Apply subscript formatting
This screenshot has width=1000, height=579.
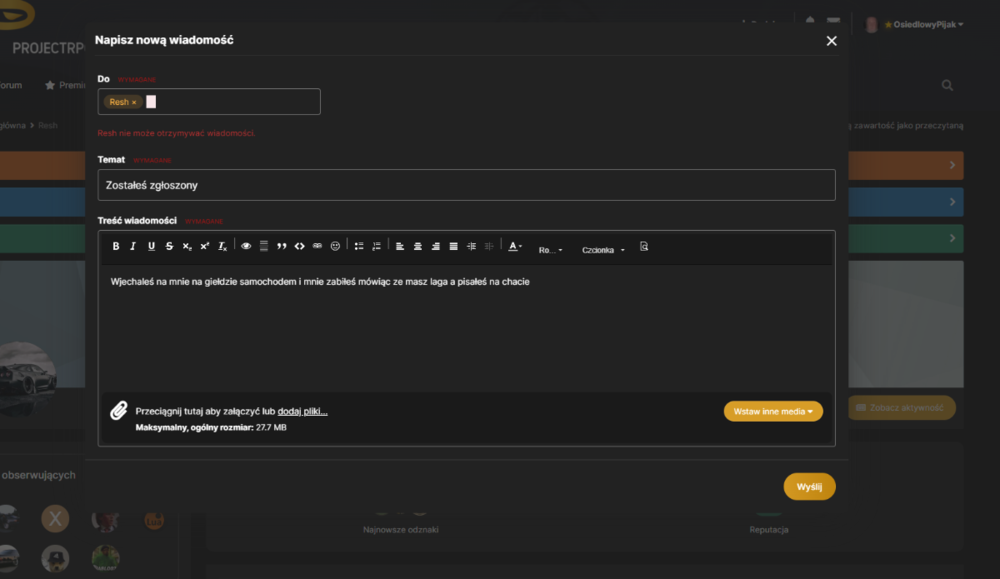(187, 246)
